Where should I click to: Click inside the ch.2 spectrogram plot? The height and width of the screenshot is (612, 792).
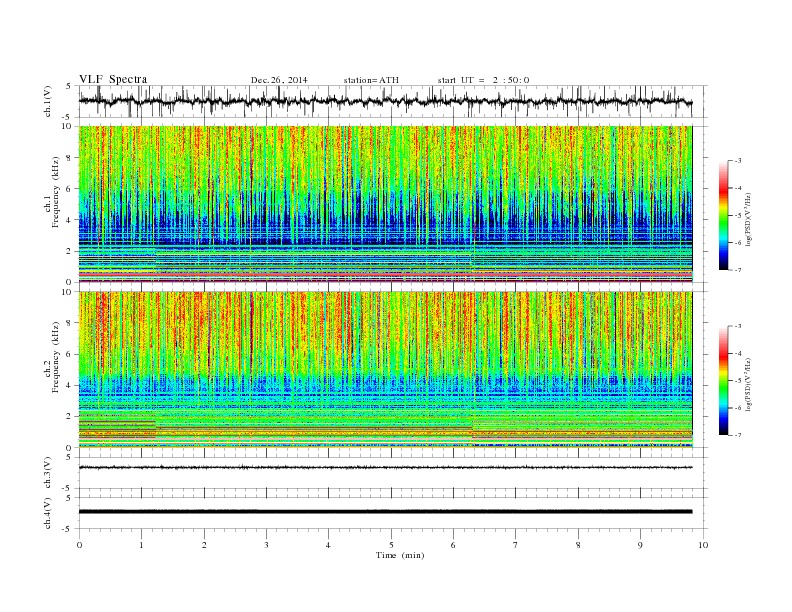click(x=385, y=370)
